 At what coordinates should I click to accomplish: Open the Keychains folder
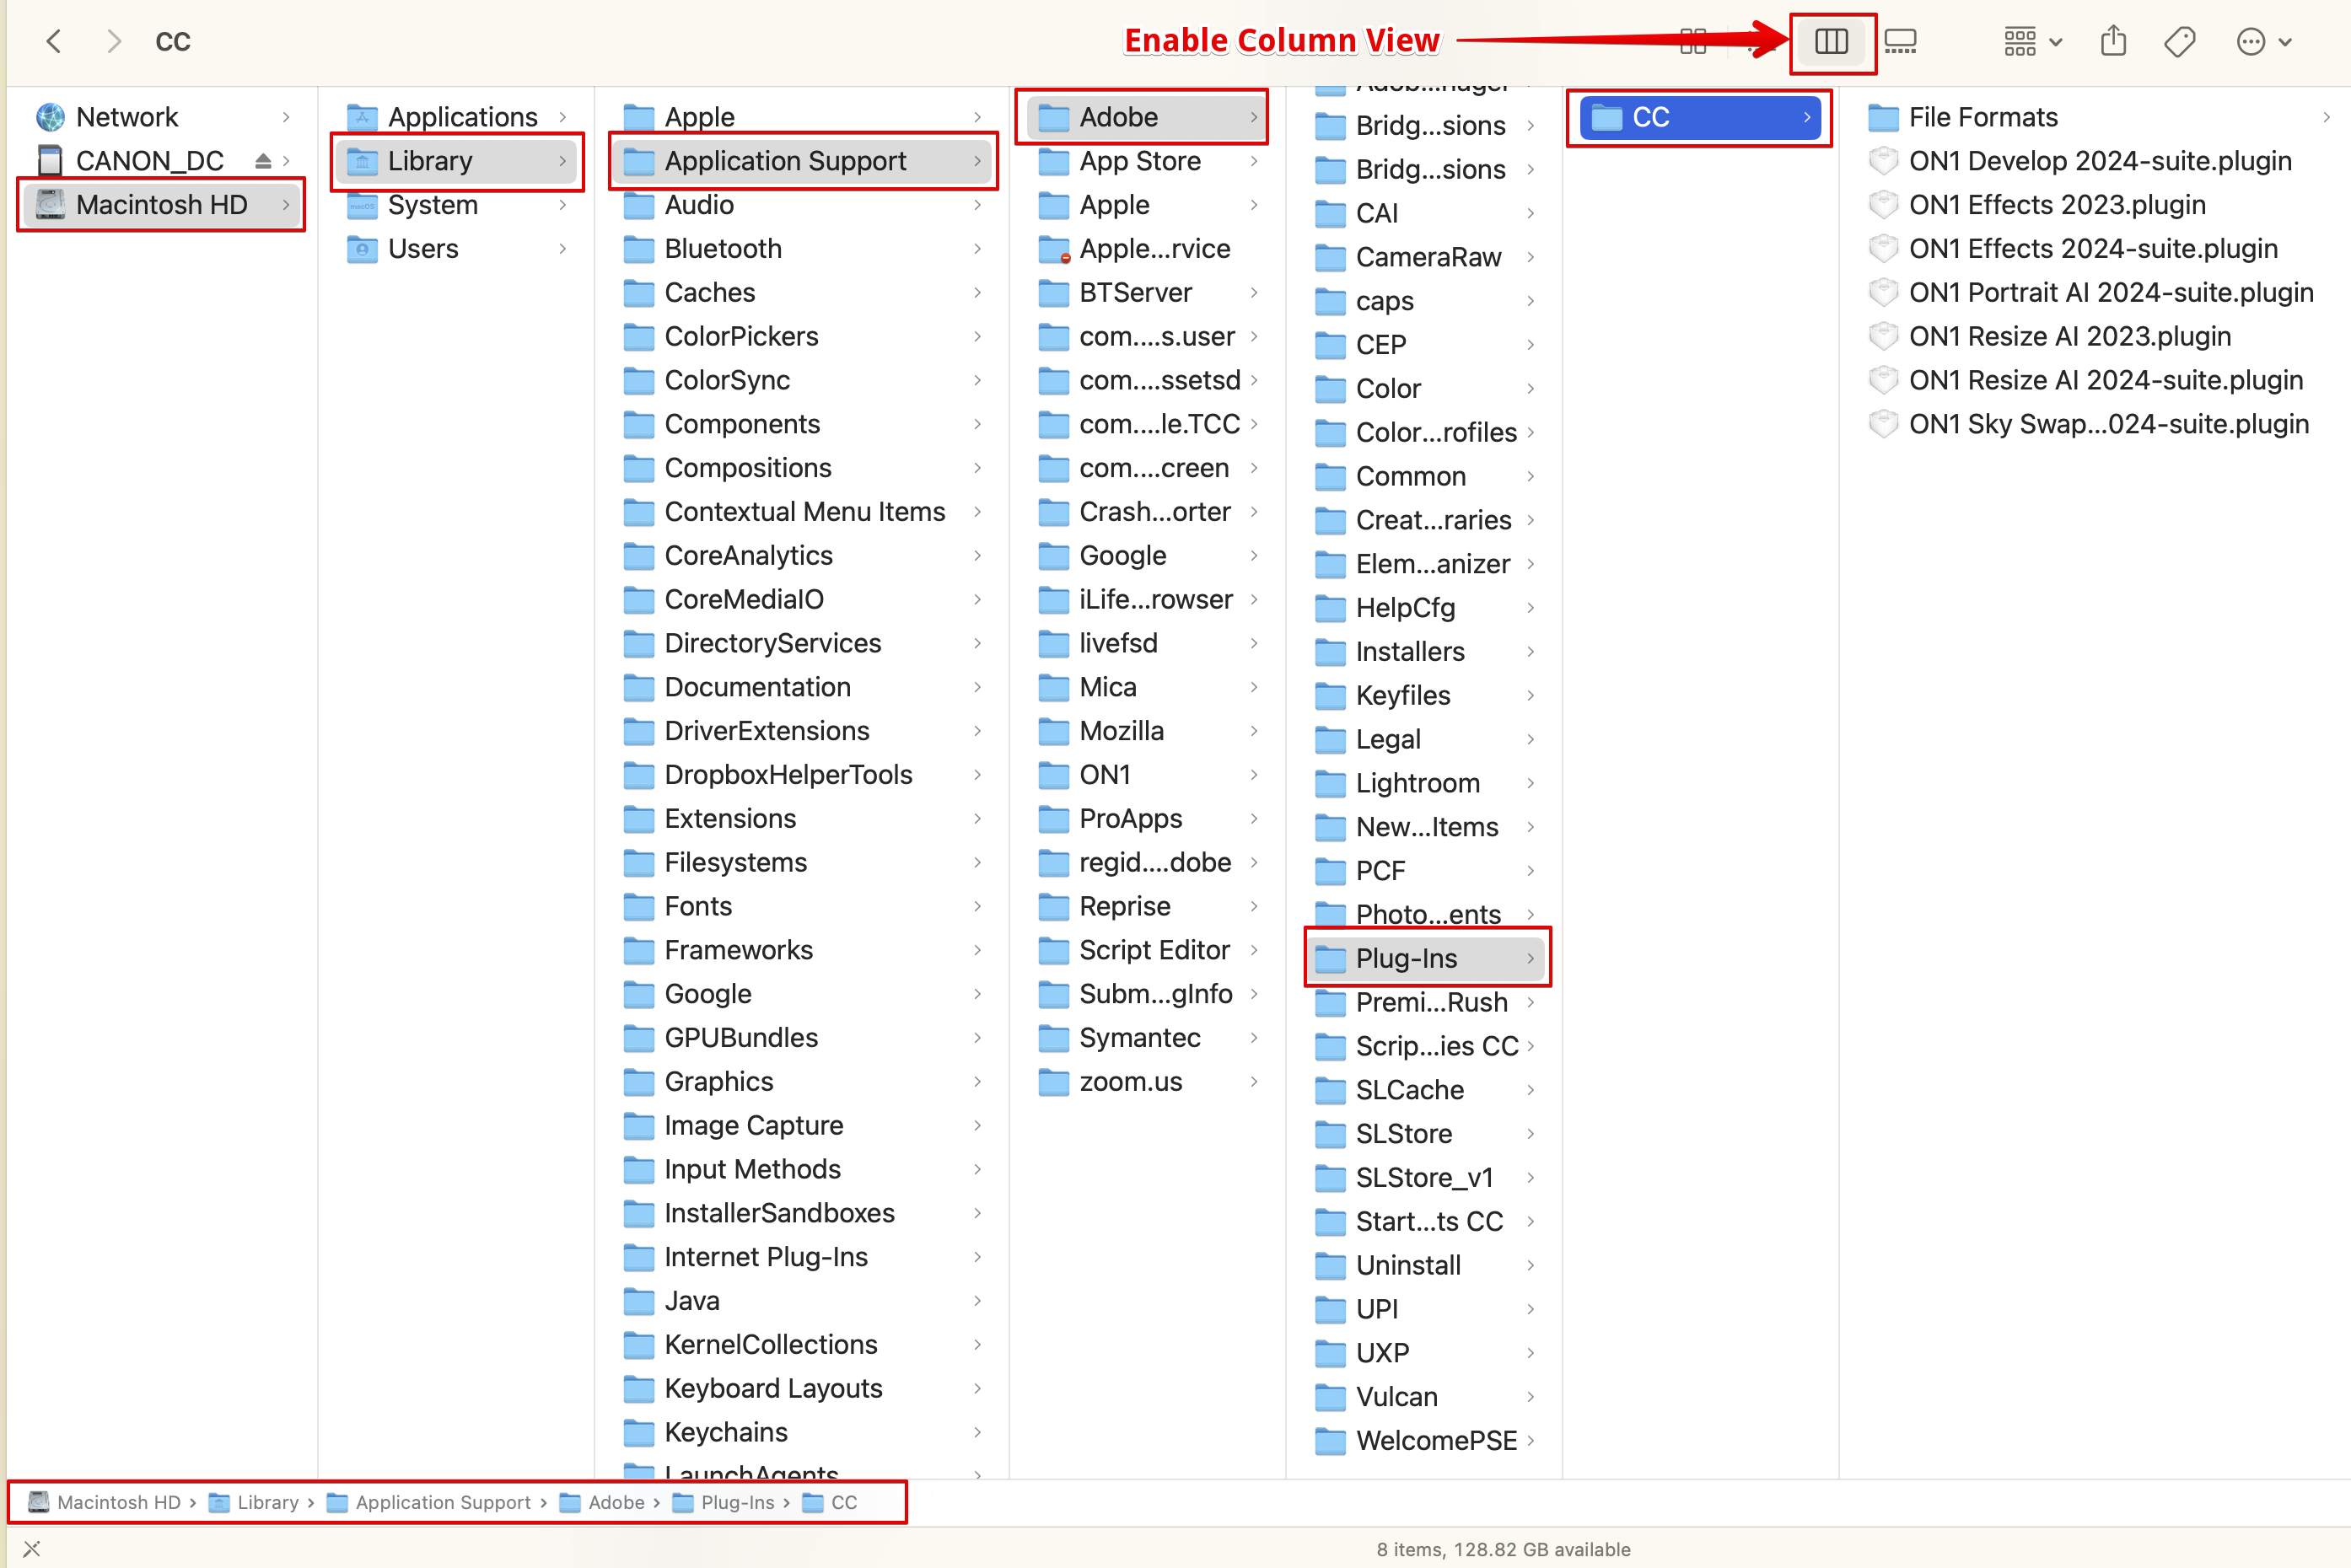pos(803,1433)
